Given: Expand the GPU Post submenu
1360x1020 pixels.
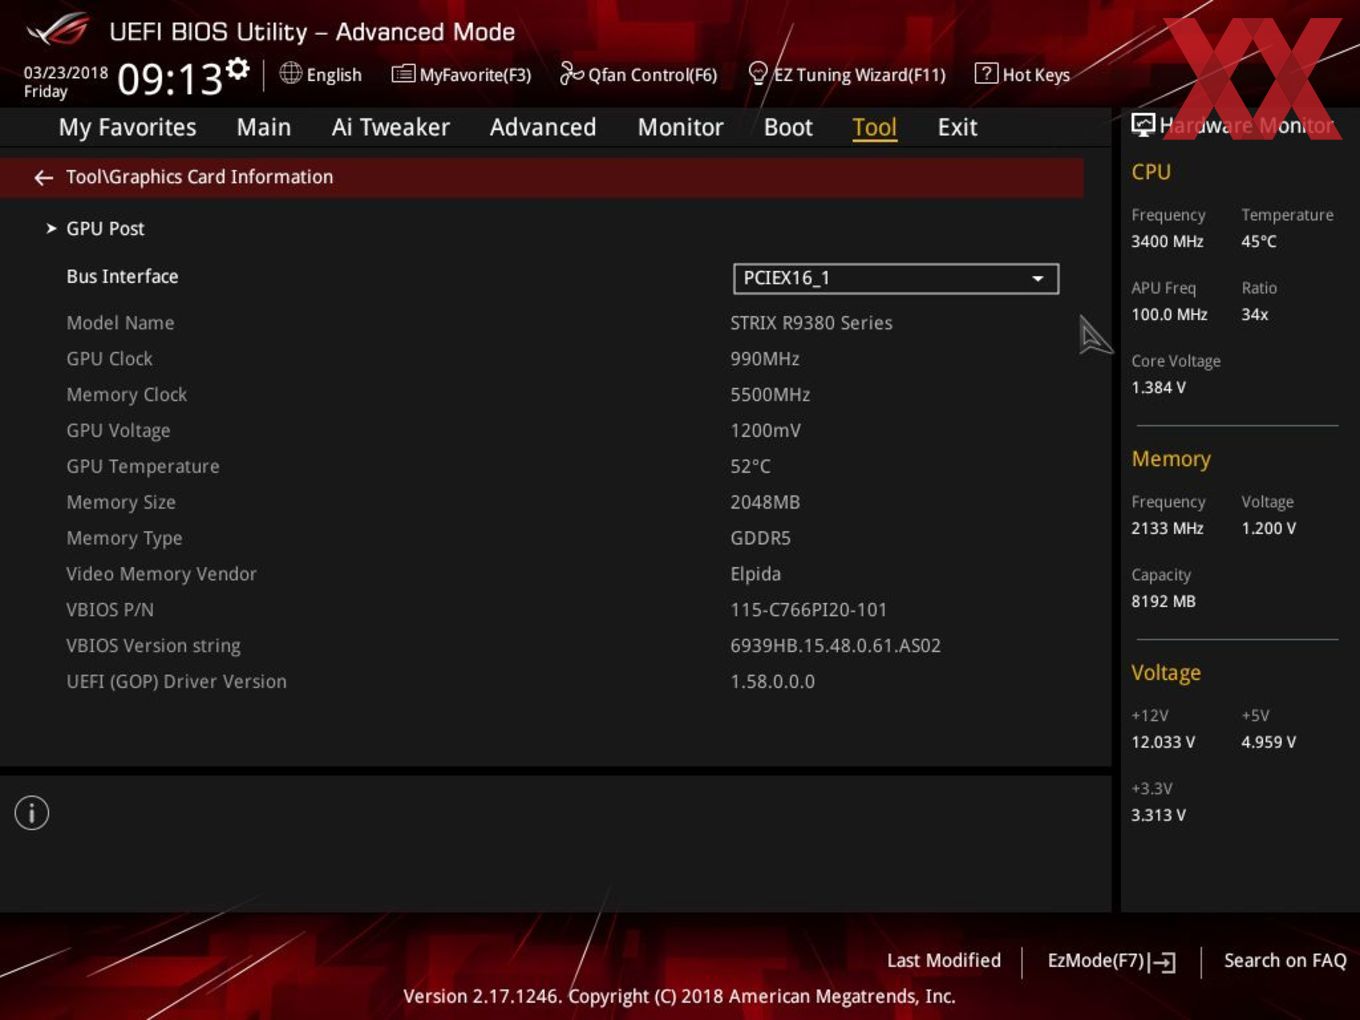Looking at the screenshot, I should tap(105, 228).
